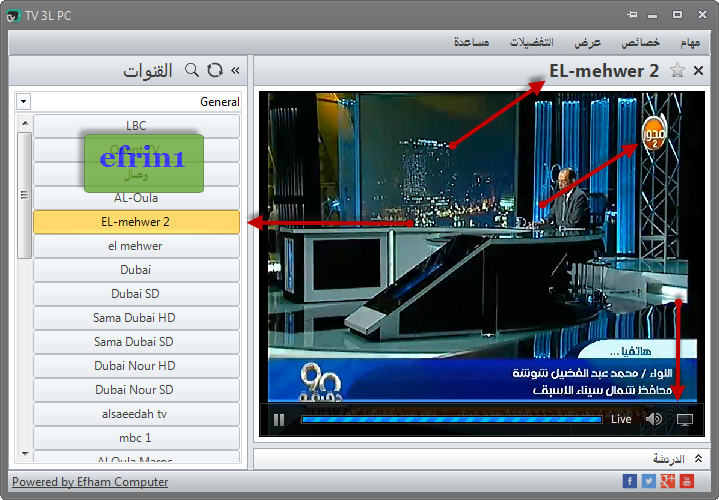This screenshot has width=719, height=500.
Task: Open the Twitter page icon
Action: [x=648, y=481]
